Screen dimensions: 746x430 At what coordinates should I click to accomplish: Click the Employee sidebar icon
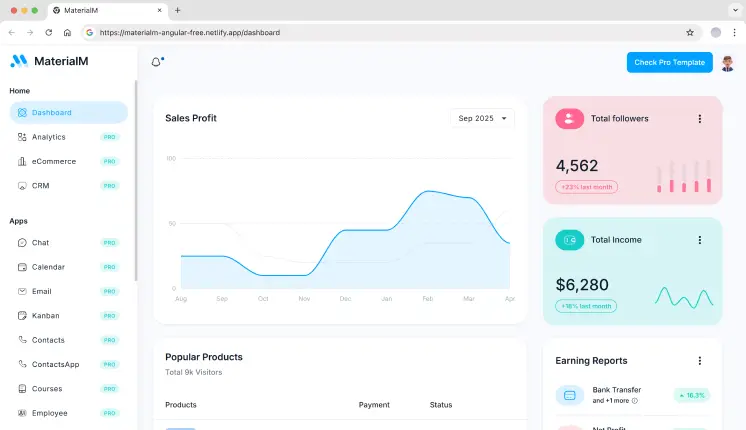(22, 413)
